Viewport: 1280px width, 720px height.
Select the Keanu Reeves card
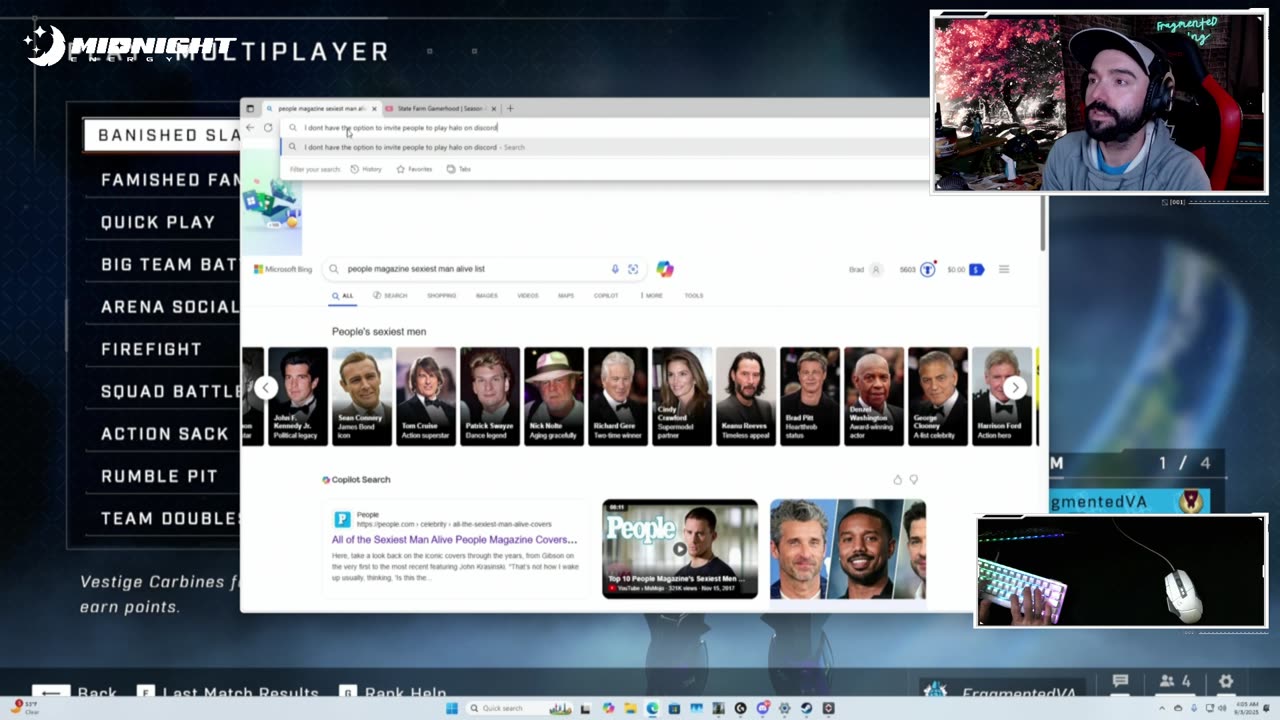point(746,396)
